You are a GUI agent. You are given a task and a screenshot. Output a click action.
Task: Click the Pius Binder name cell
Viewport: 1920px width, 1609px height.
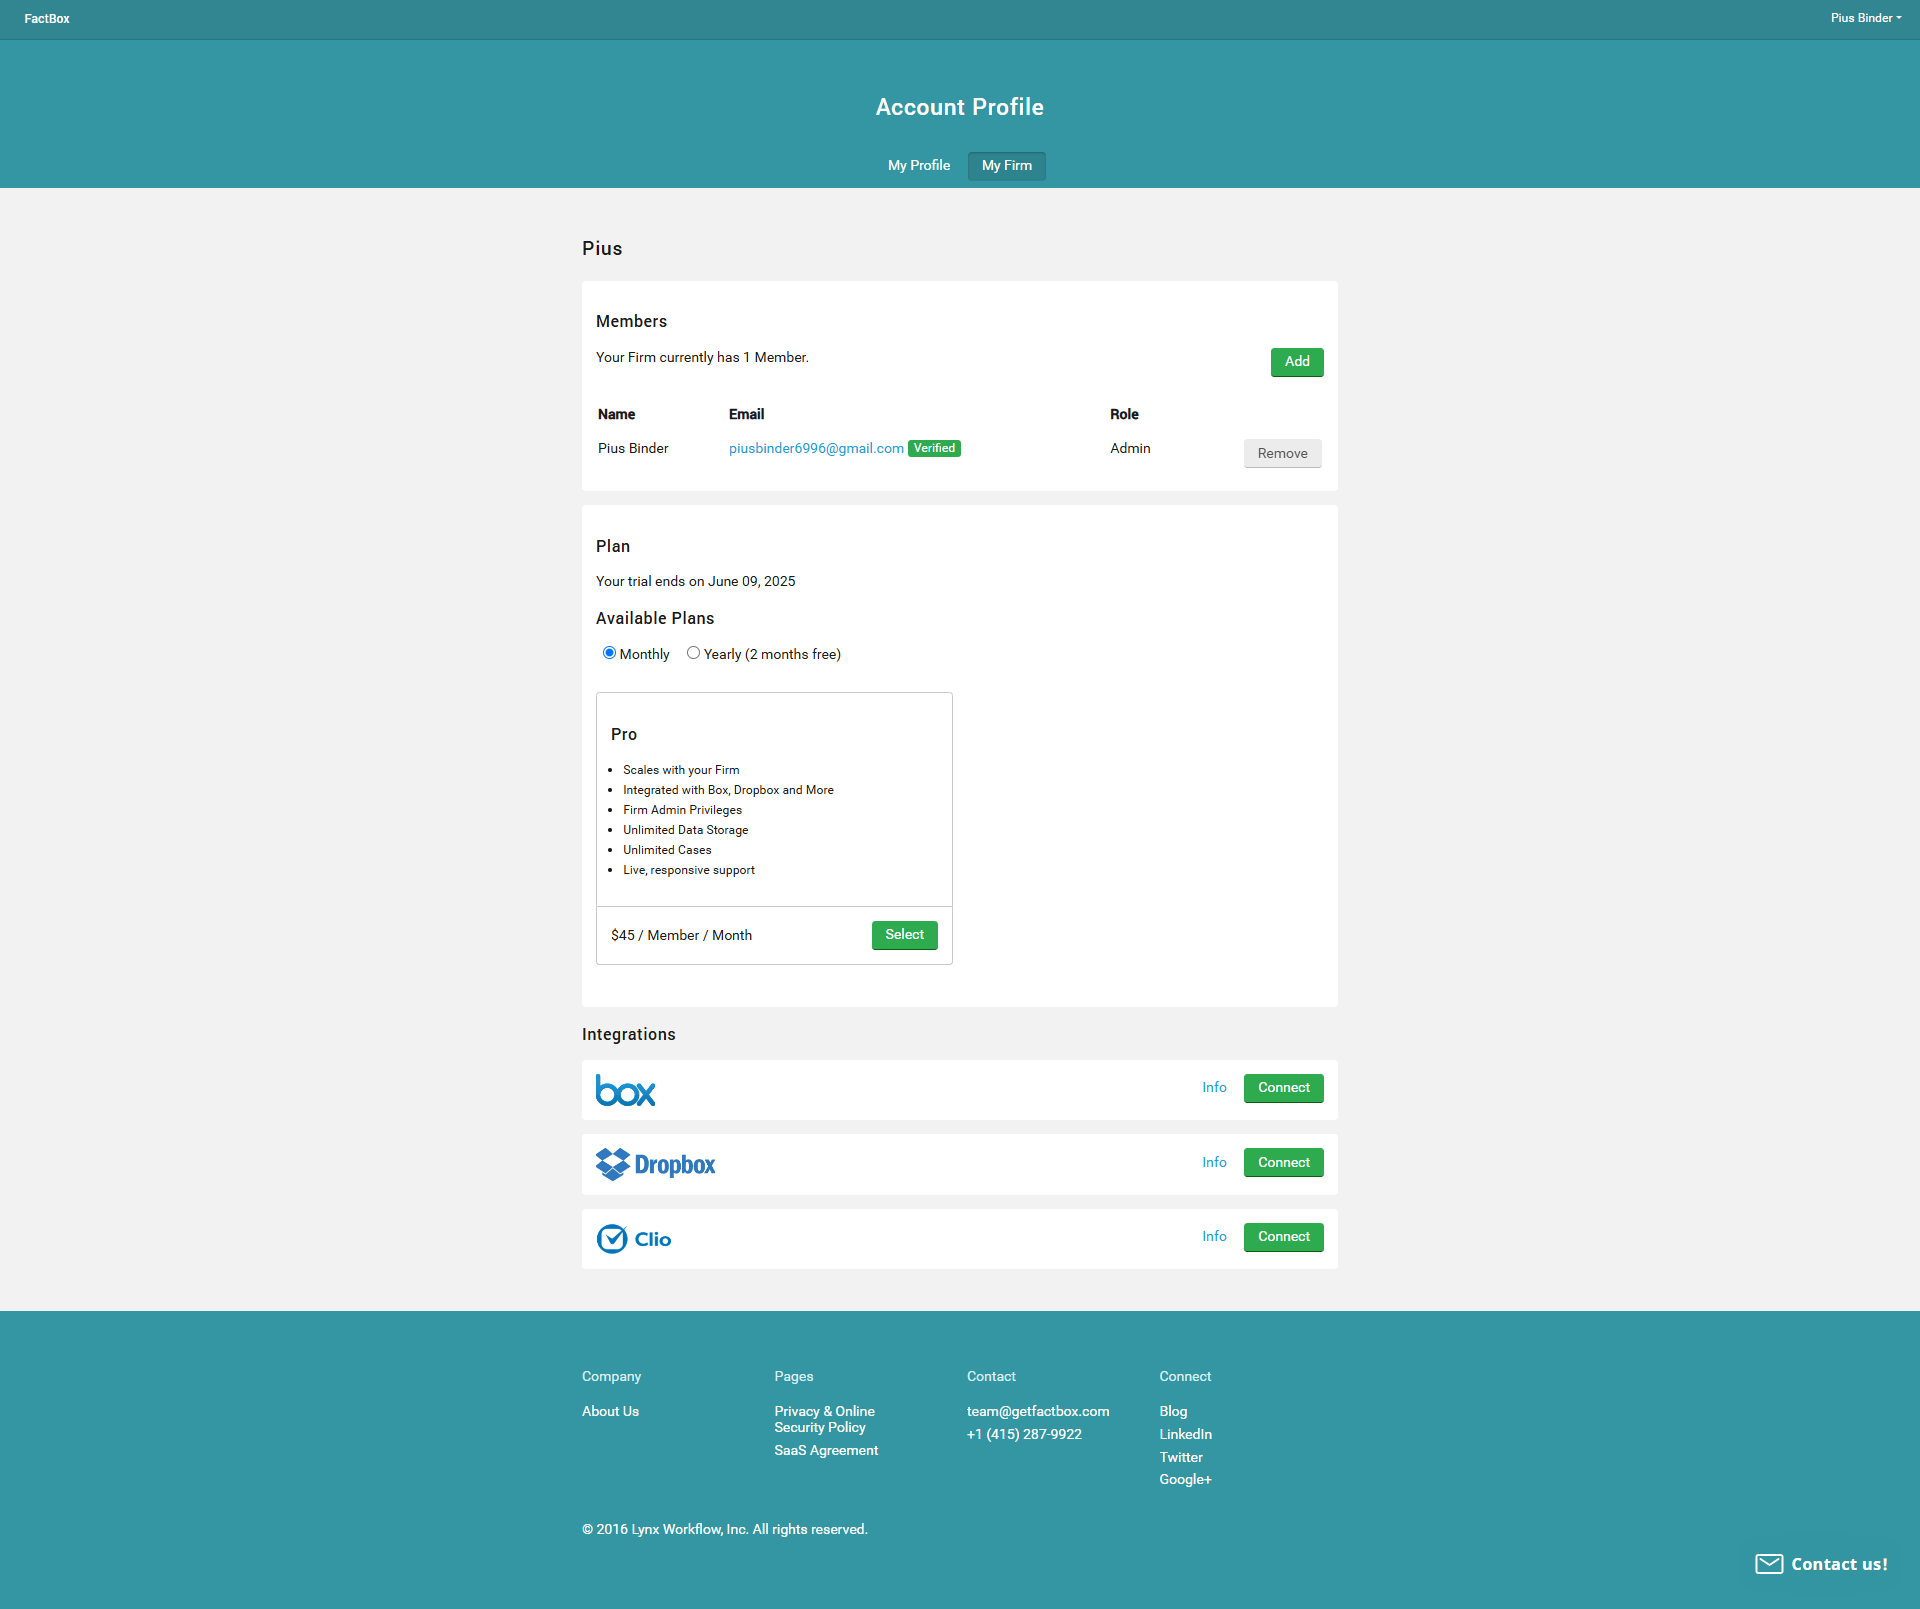(x=633, y=448)
